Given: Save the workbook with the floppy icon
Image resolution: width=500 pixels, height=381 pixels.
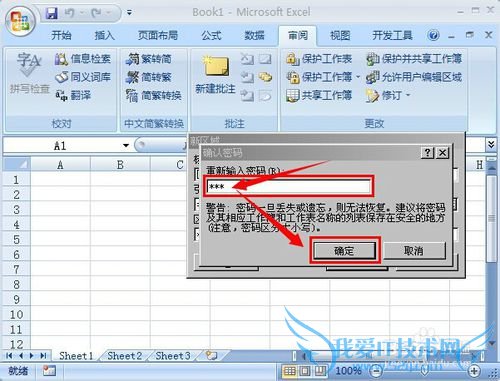Looking at the screenshot, I should pyautogui.click(x=52, y=13).
